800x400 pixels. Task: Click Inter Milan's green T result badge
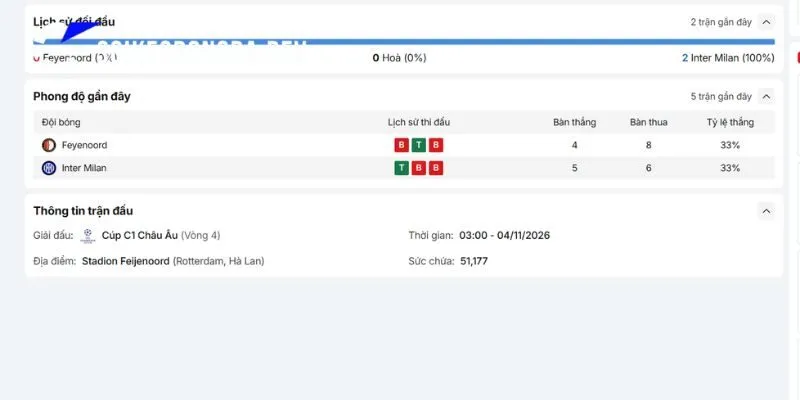pyautogui.click(x=402, y=168)
